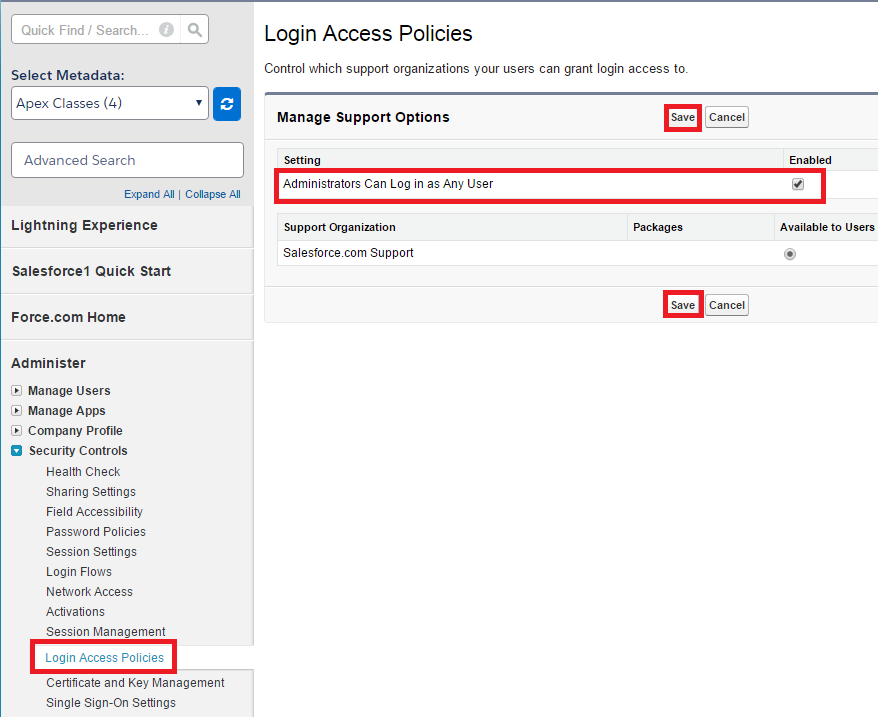Collapse the Security Controls section arrow
This screenshot has height=717, width=878.
(x=17, y=451)
